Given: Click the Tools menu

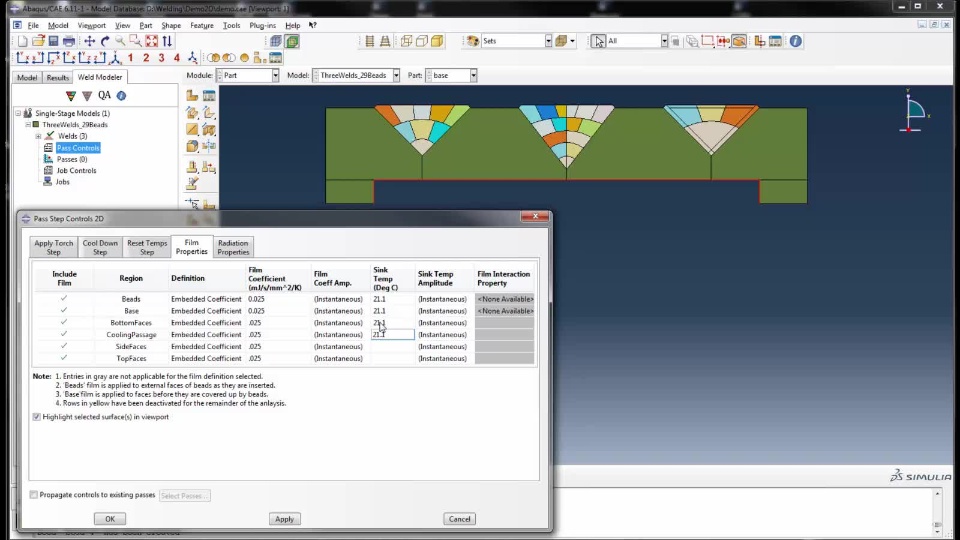Looking at the screenshot, I should [x=231, y=25].
